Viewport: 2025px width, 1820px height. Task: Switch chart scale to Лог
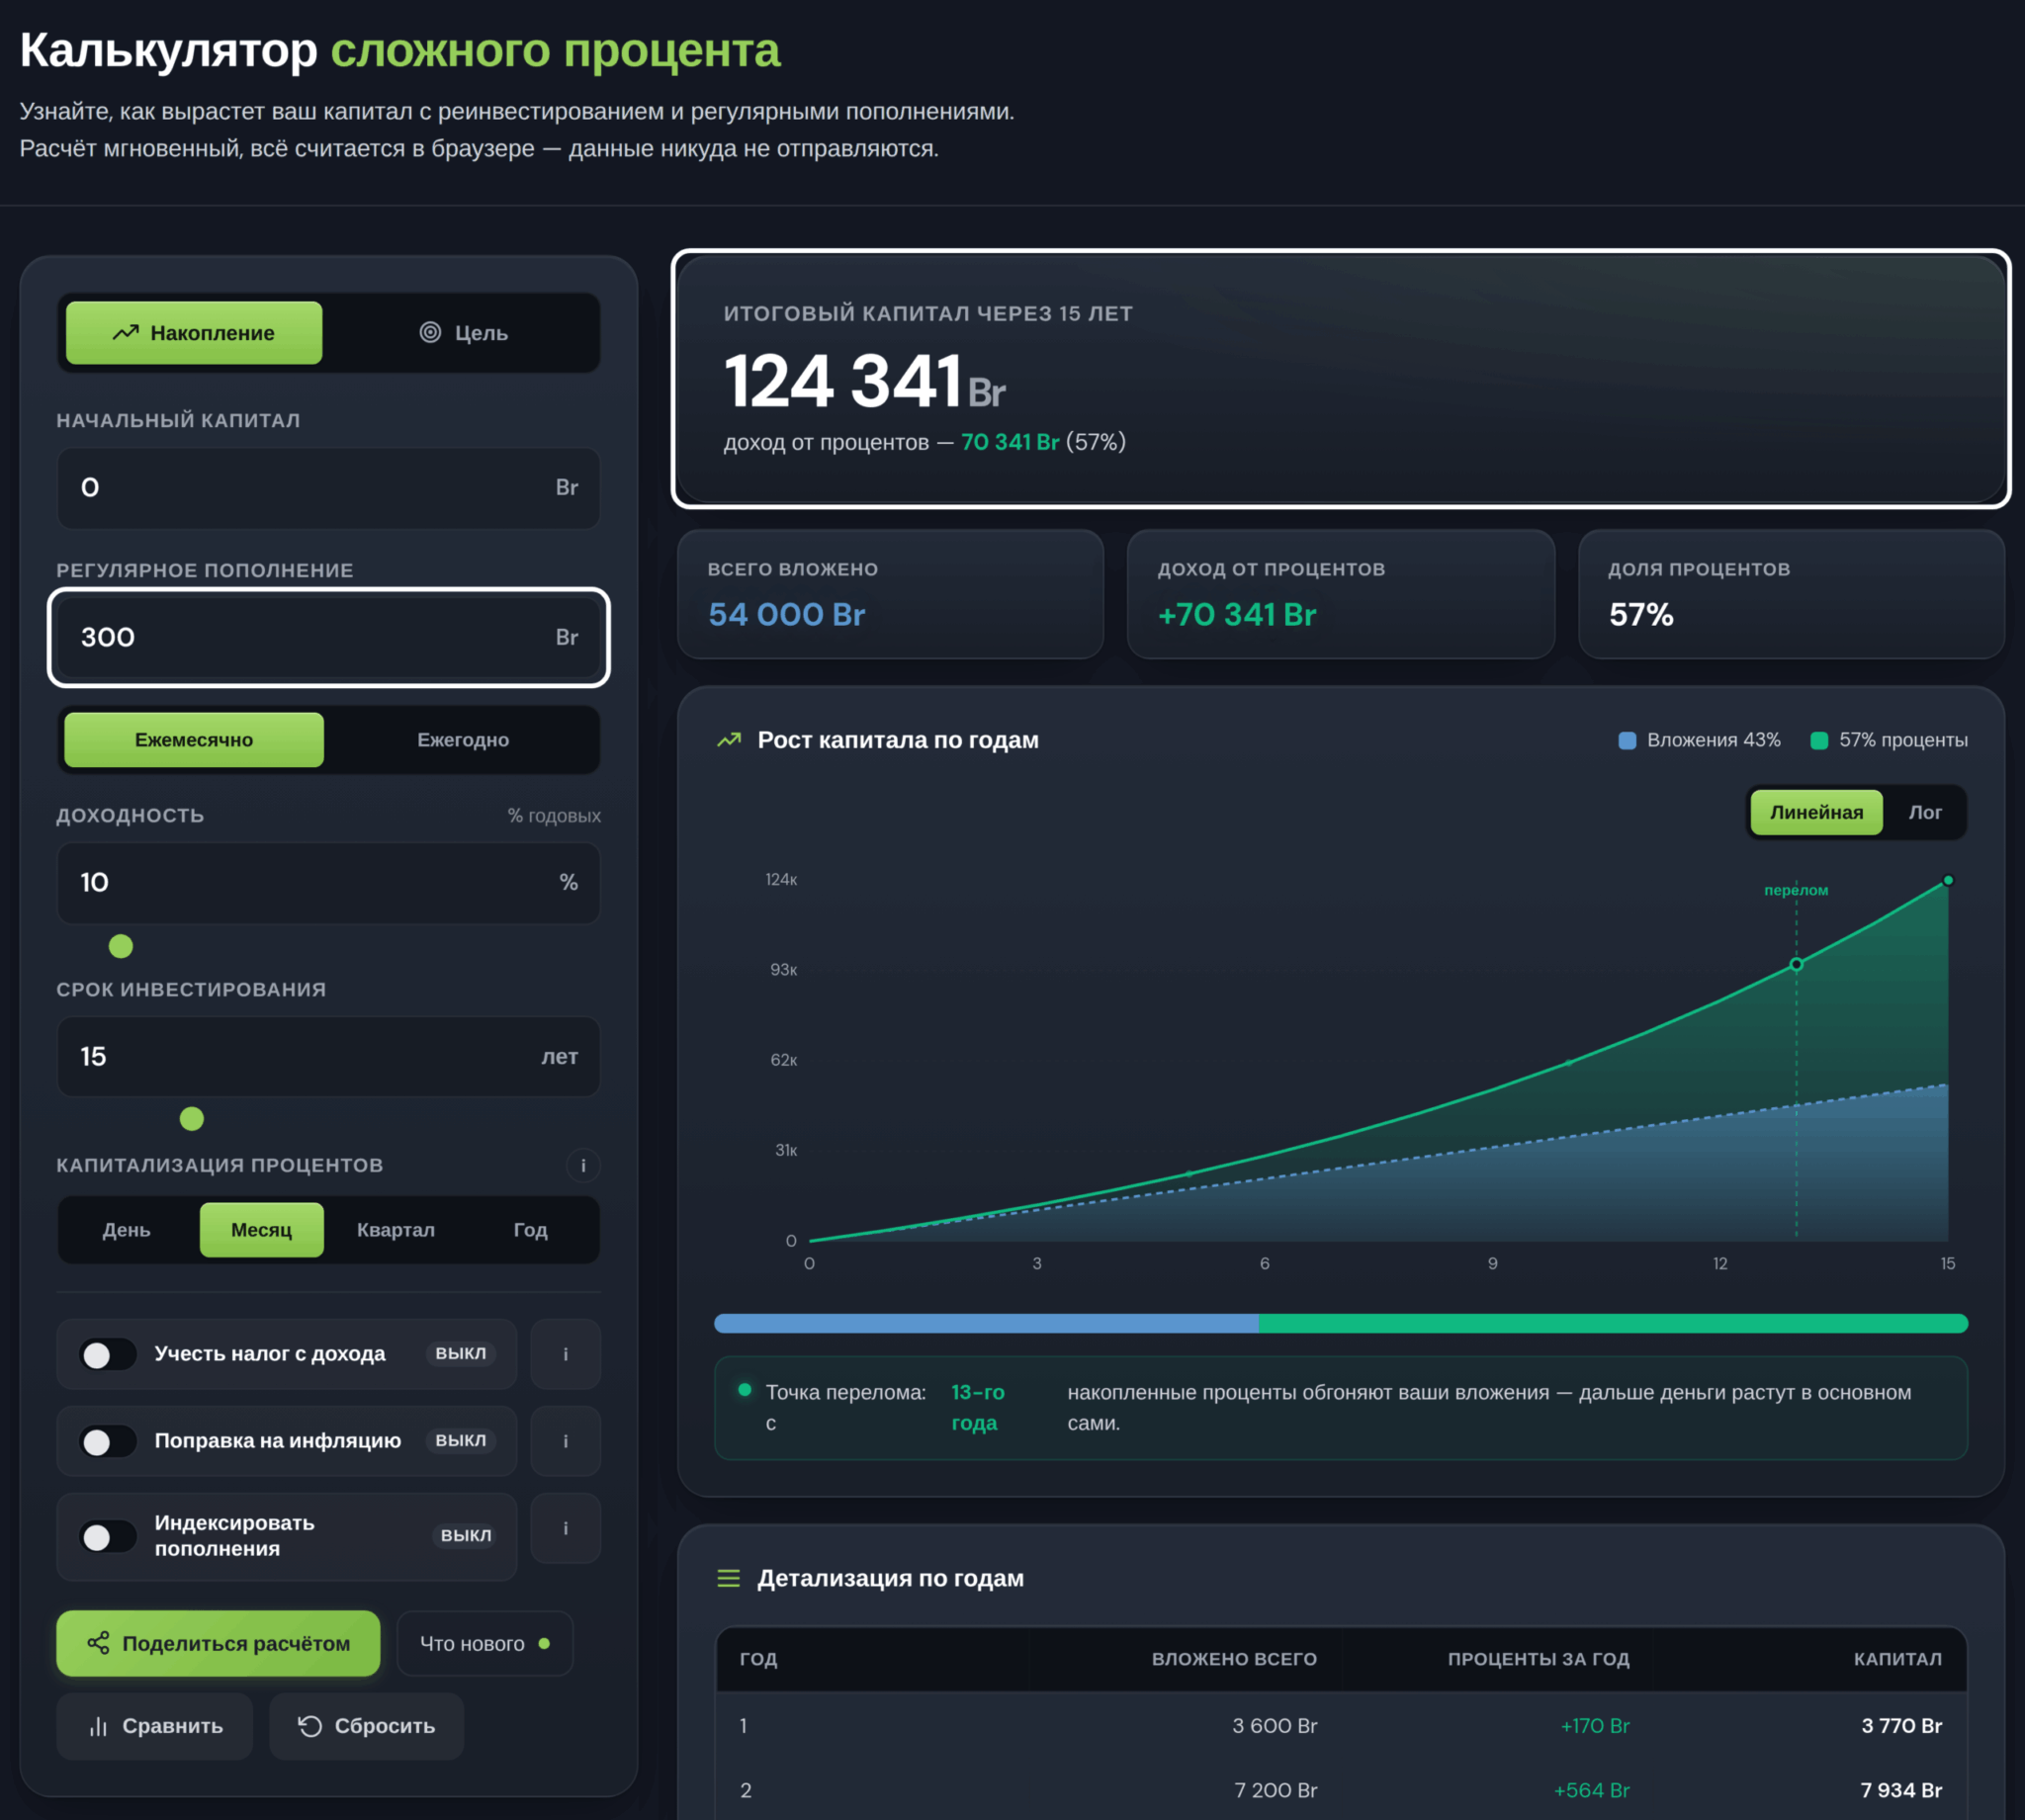(x=1924, y=812)
